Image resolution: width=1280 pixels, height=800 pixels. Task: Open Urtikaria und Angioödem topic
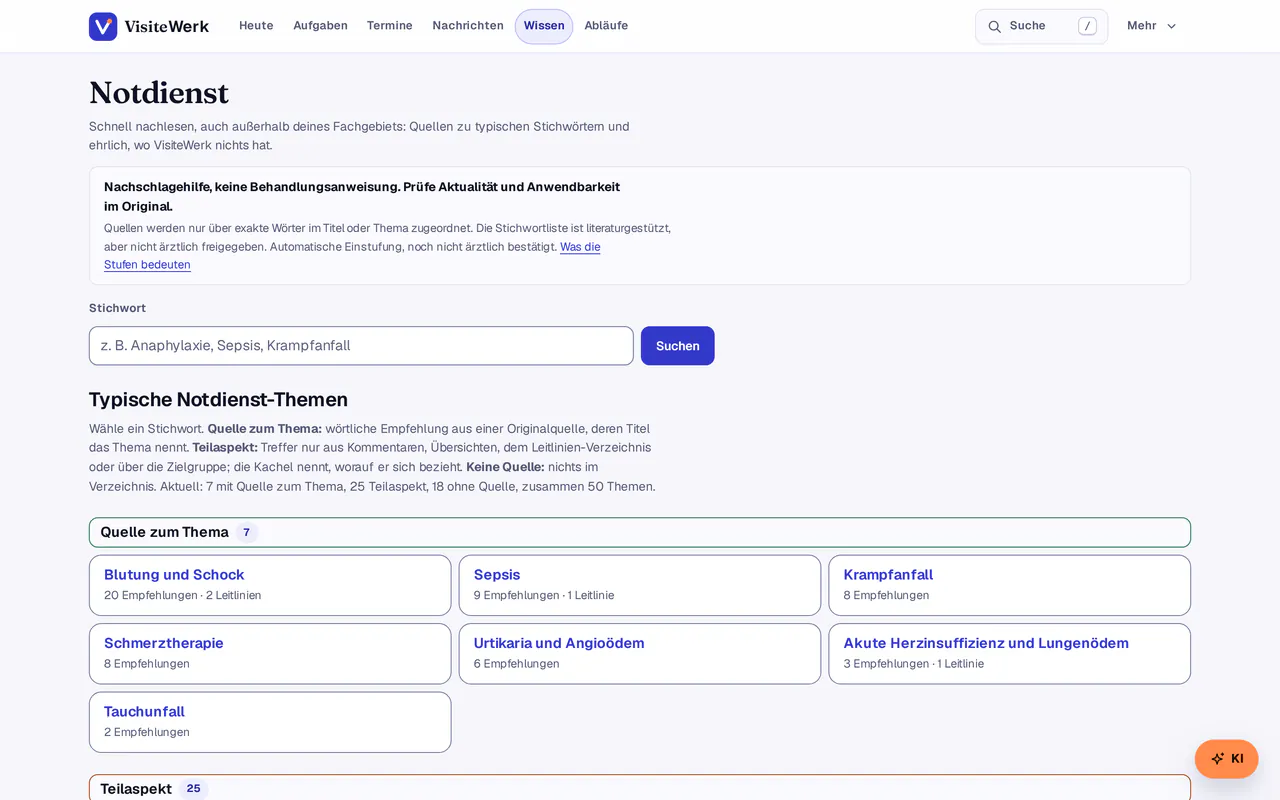640,654
